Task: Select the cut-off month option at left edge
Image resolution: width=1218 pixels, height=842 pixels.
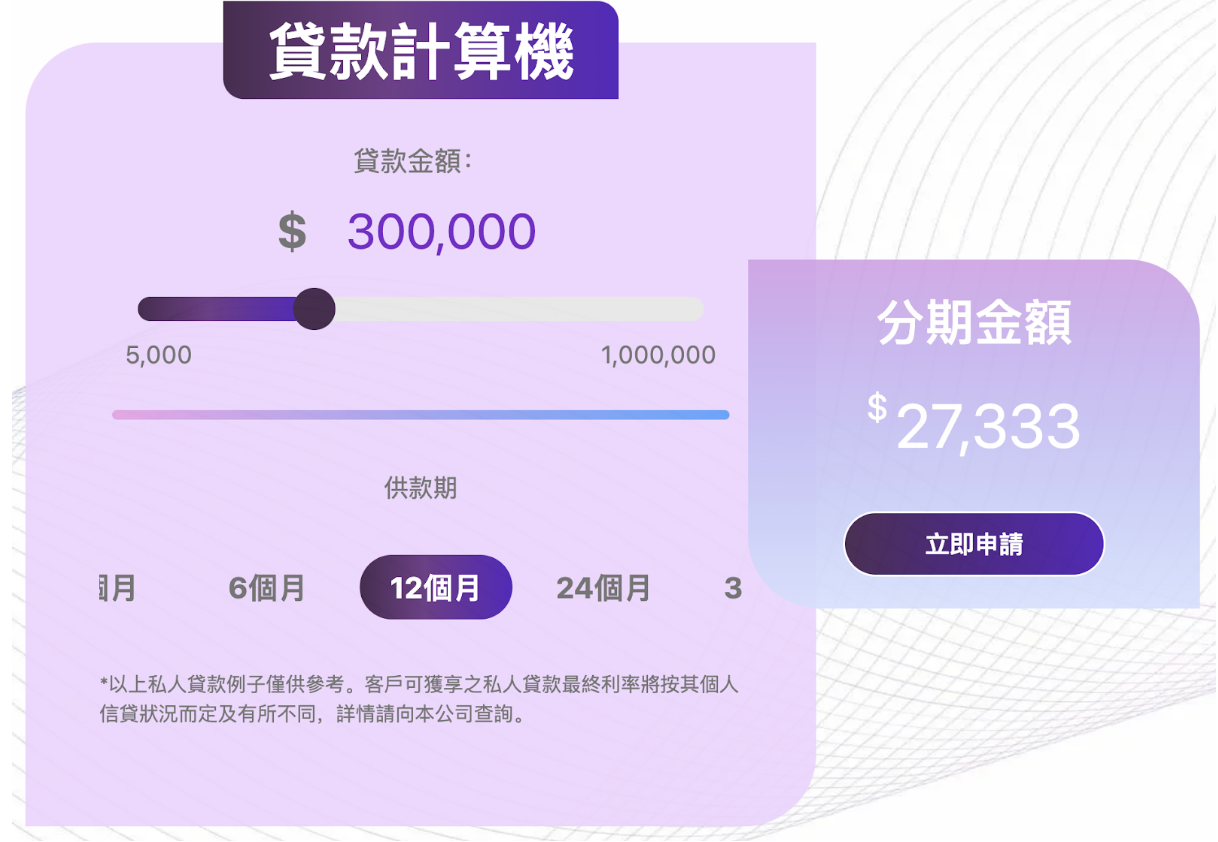Action: point(117,588)
